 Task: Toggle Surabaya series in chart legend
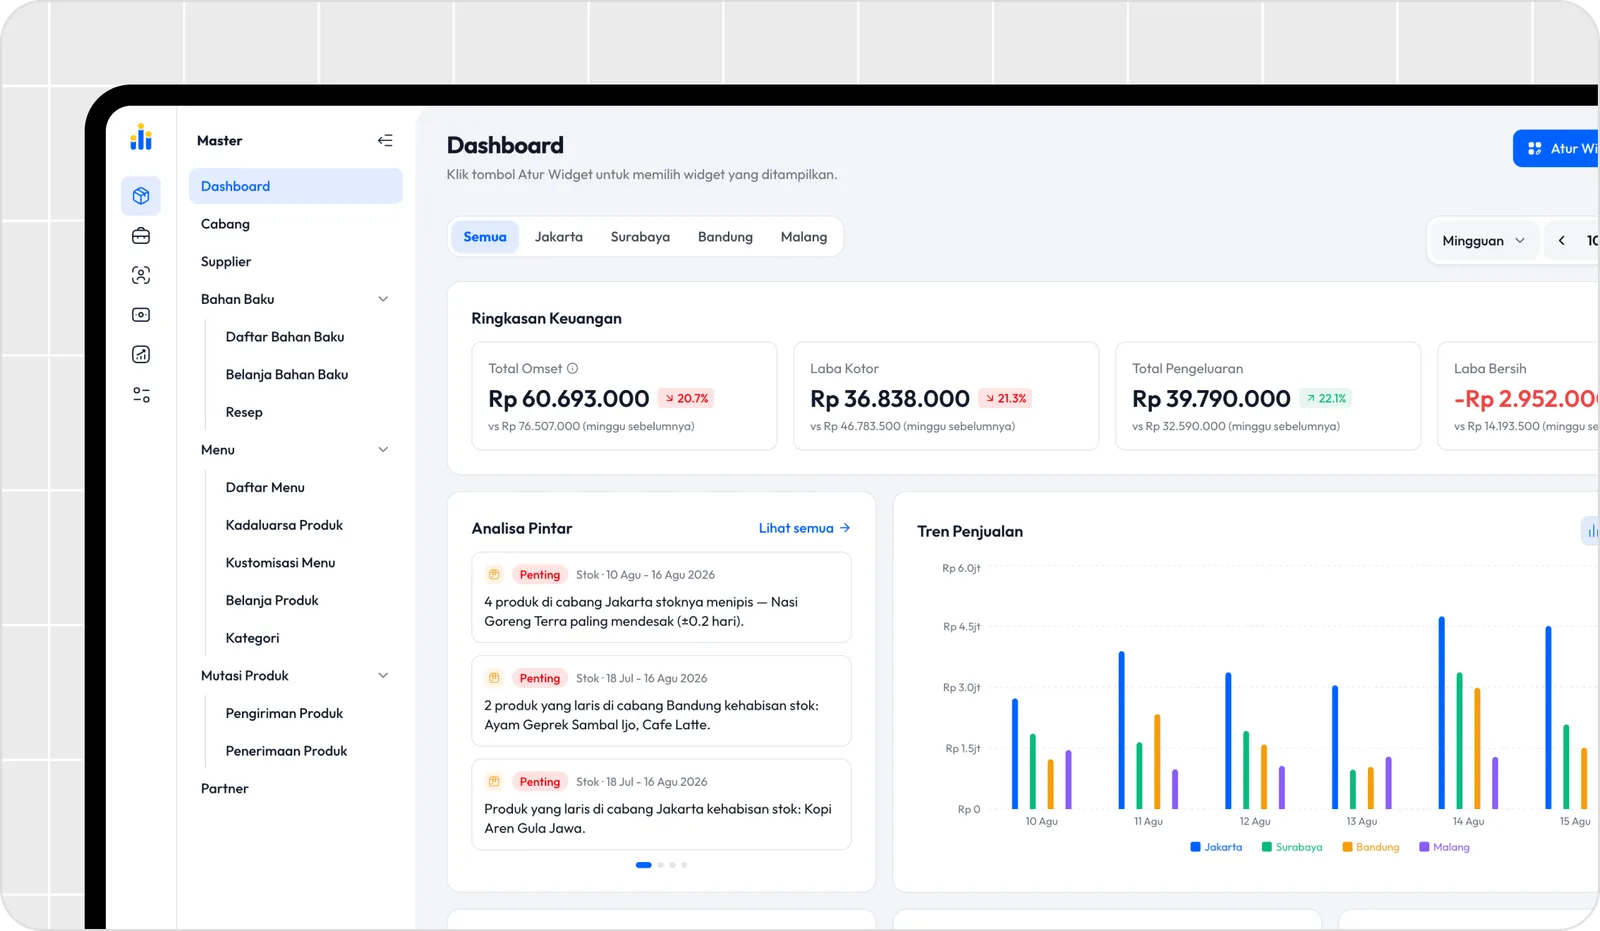click(1292, 847)
